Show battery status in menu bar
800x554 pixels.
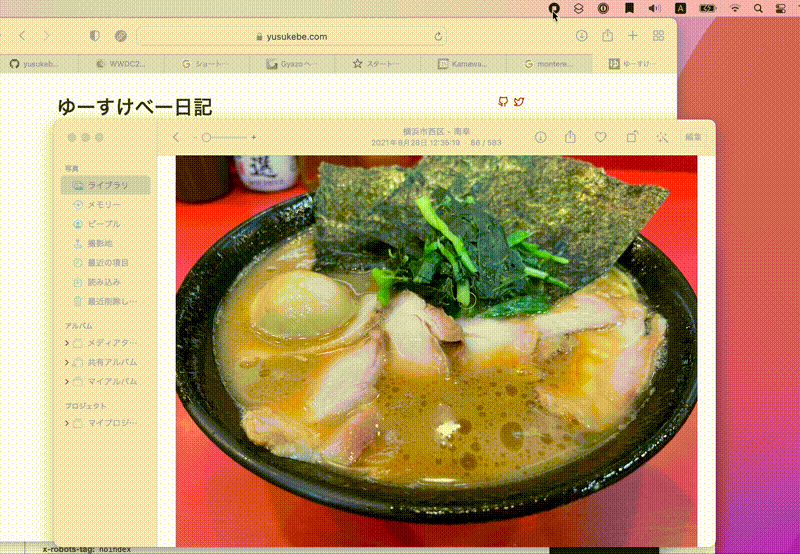(x=707, y=8)
